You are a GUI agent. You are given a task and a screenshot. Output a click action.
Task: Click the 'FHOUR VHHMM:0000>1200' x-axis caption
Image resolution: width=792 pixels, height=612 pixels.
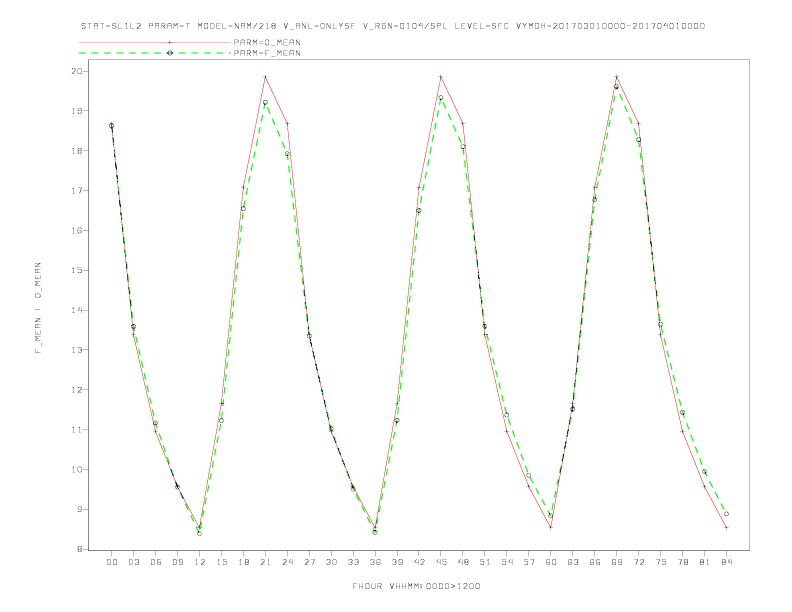point(416,586)
